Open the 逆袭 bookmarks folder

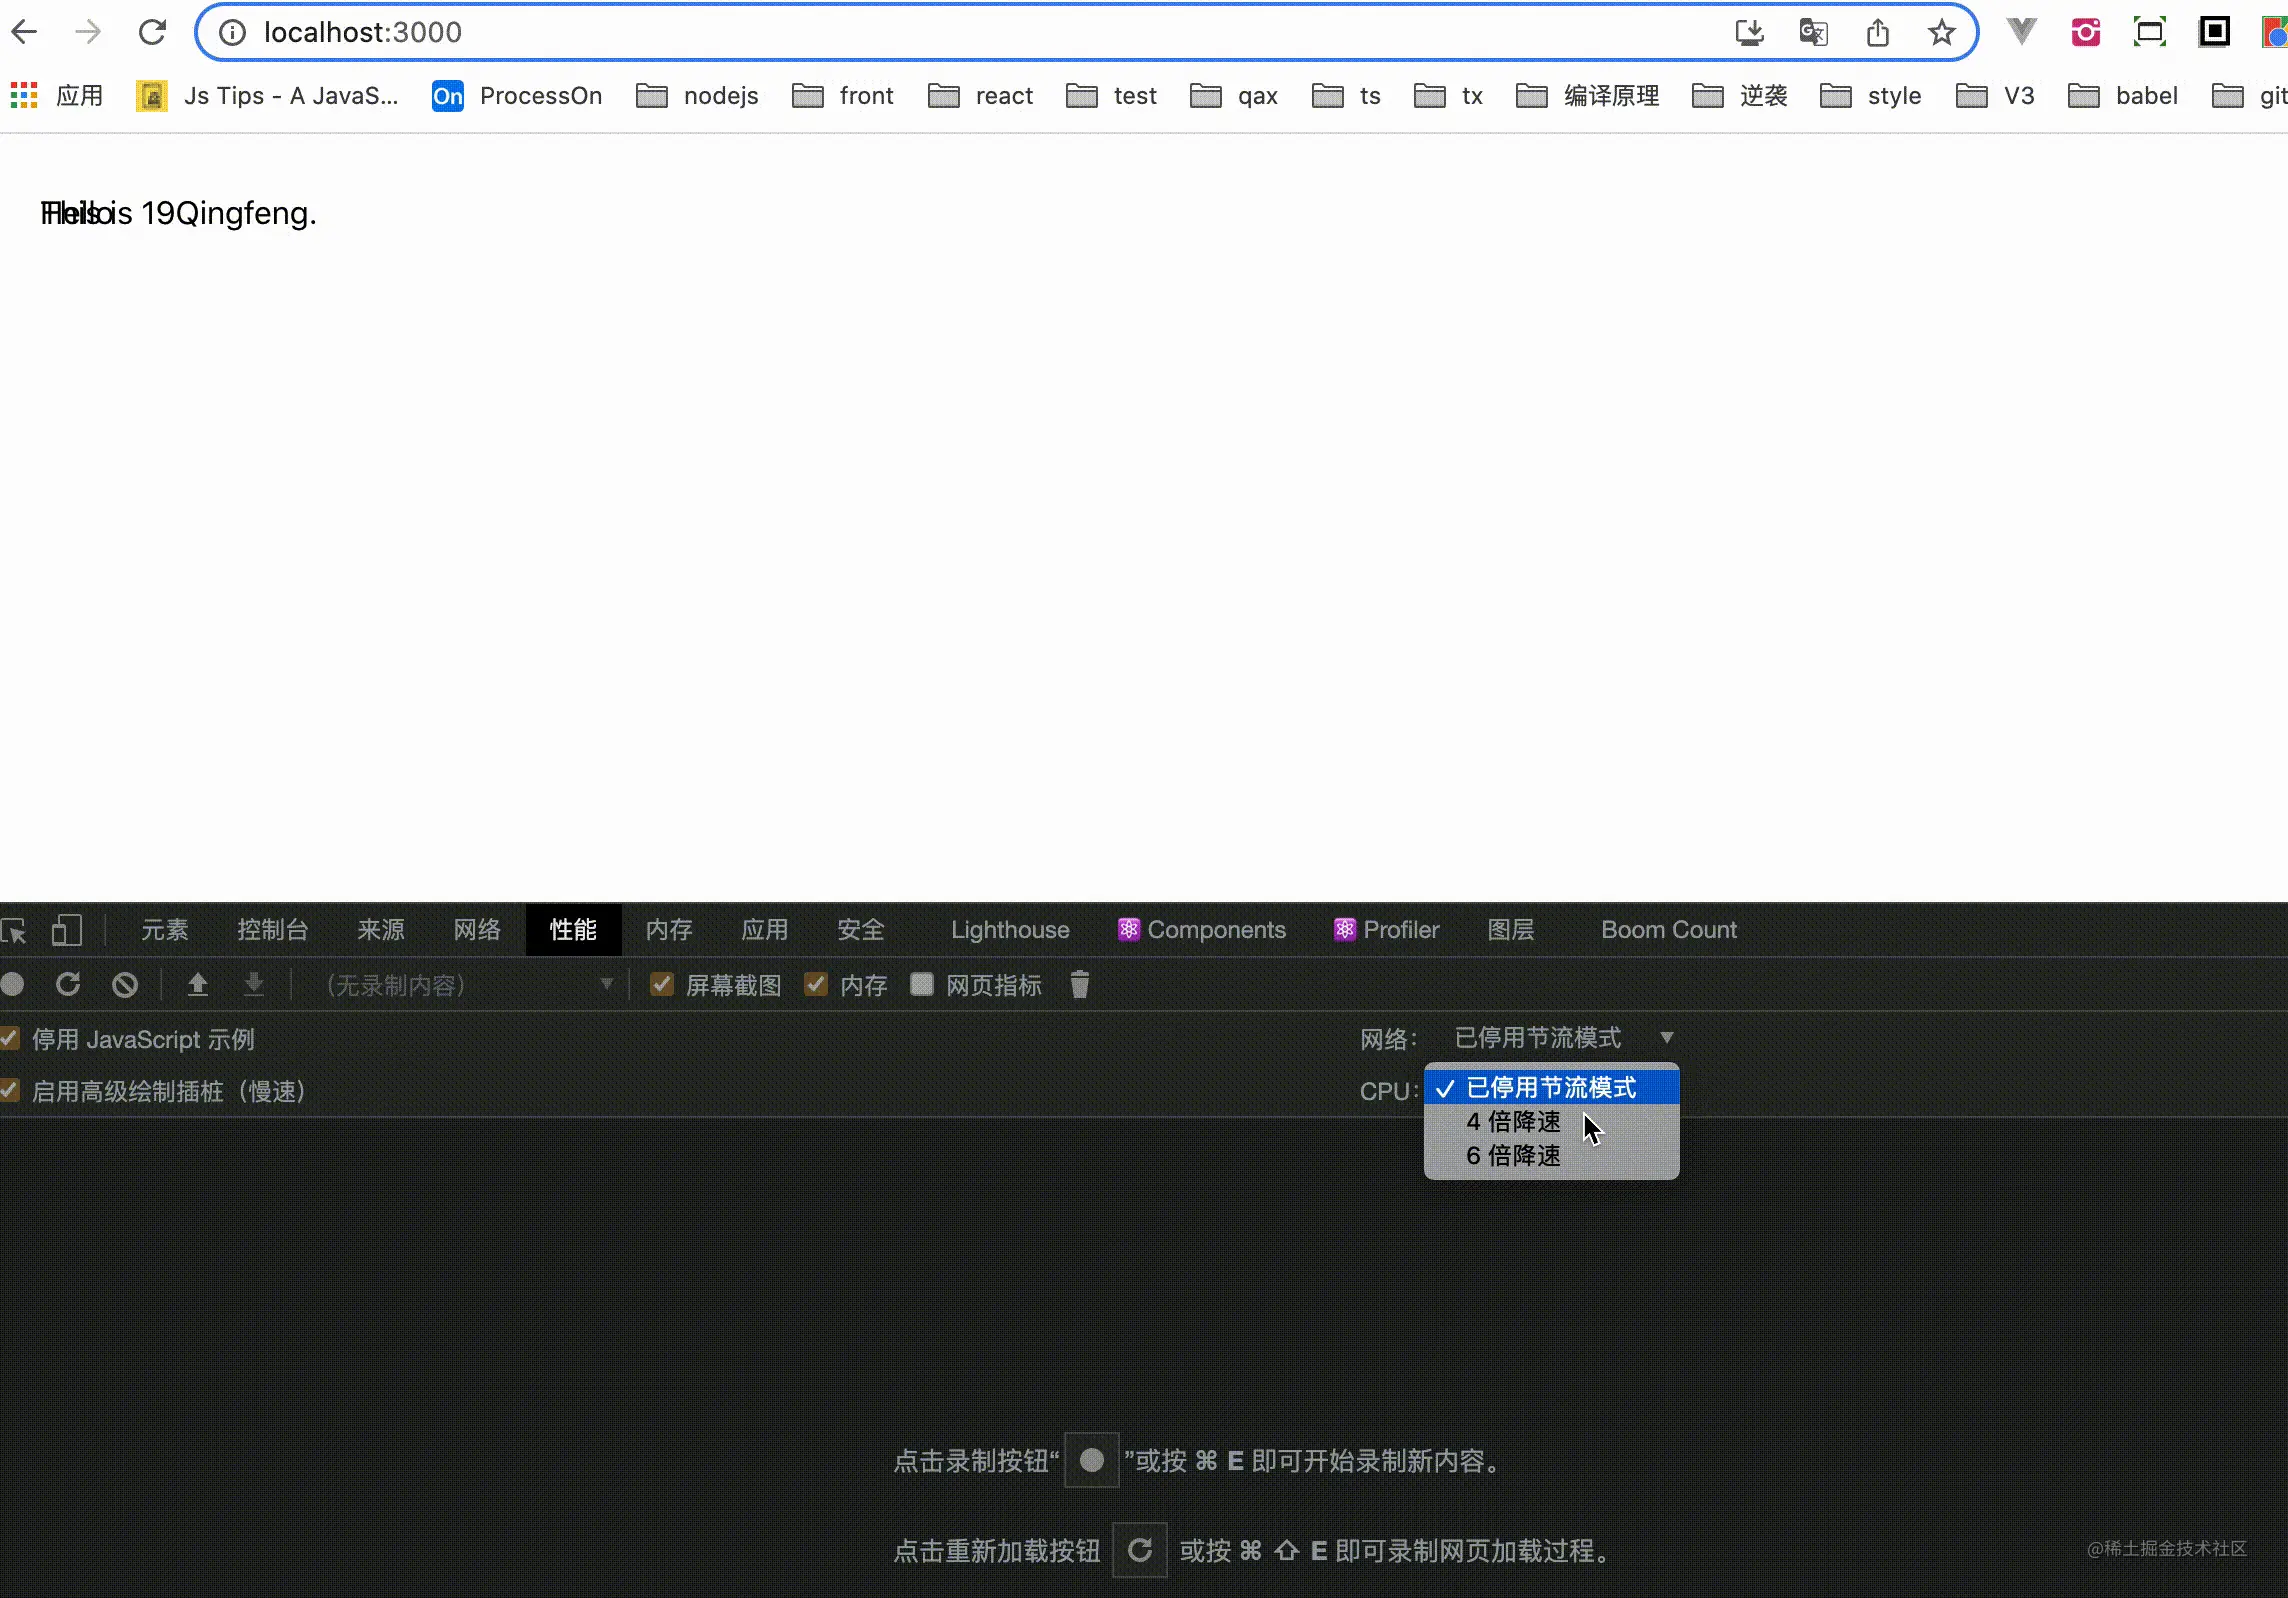pyautogui.click(x=1740, y=96)
